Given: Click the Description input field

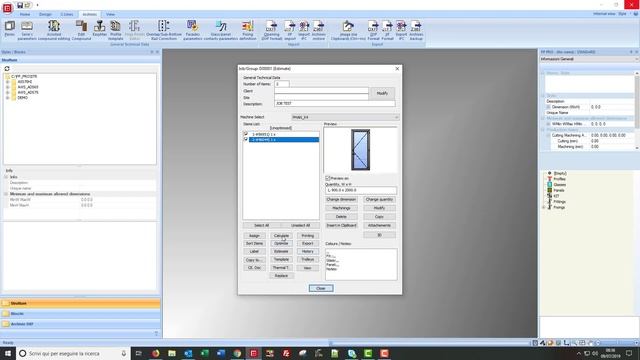Looking at the screenshot, I should coord(335,104).
